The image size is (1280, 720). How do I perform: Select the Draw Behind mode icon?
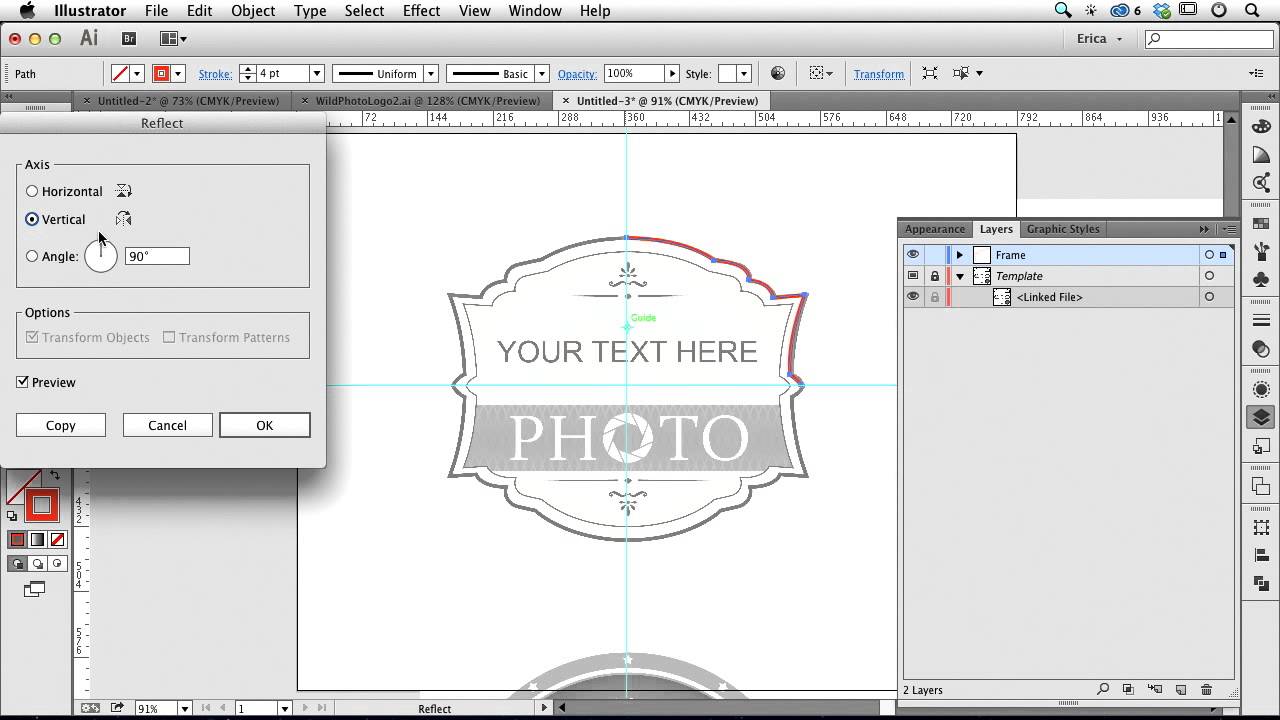tap(37, 564)
